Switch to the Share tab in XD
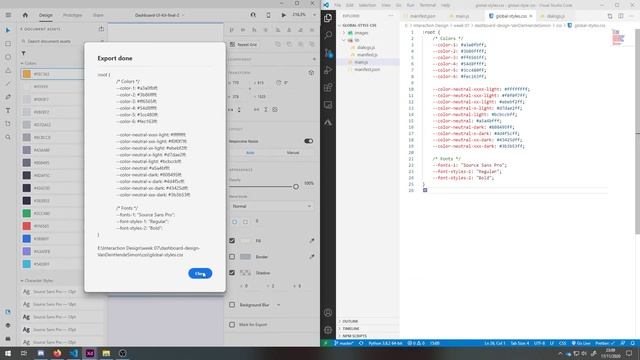 98,15
